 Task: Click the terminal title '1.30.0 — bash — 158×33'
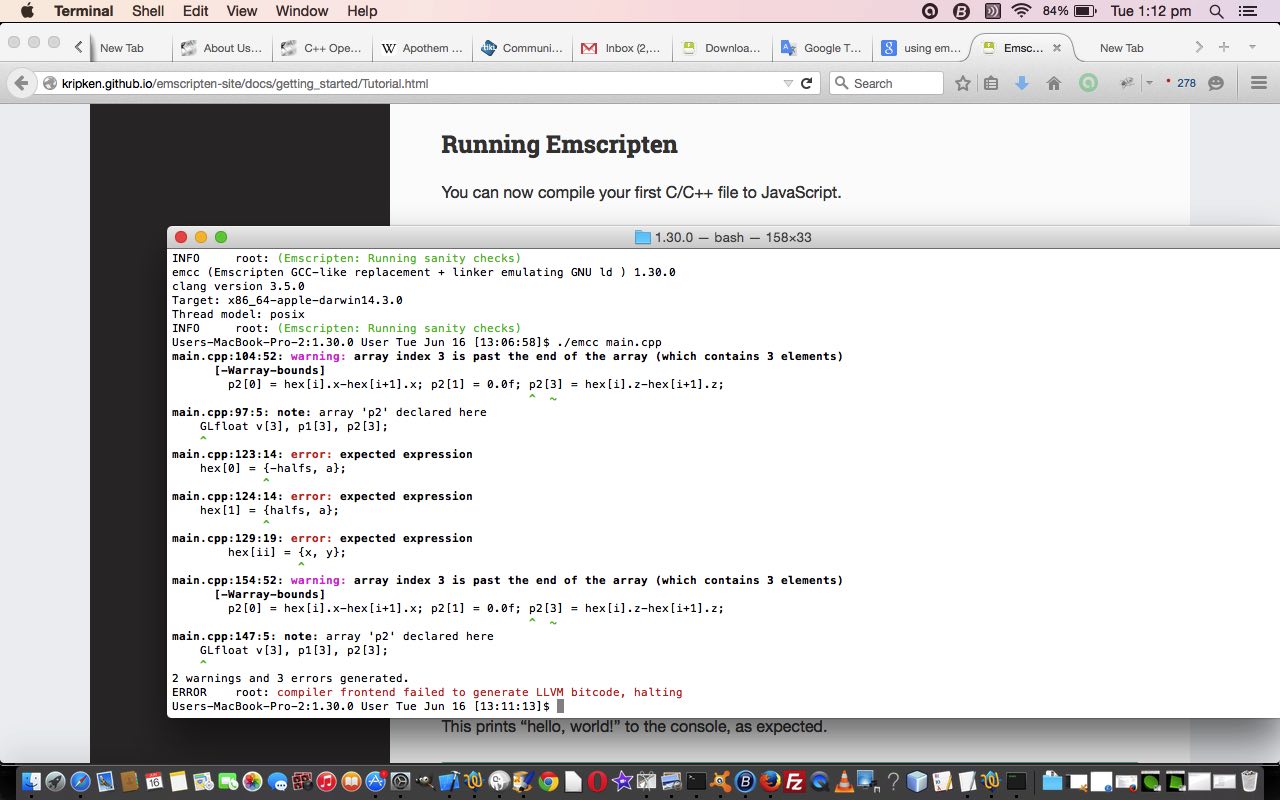pyautogui.click(x=733, y=237)
